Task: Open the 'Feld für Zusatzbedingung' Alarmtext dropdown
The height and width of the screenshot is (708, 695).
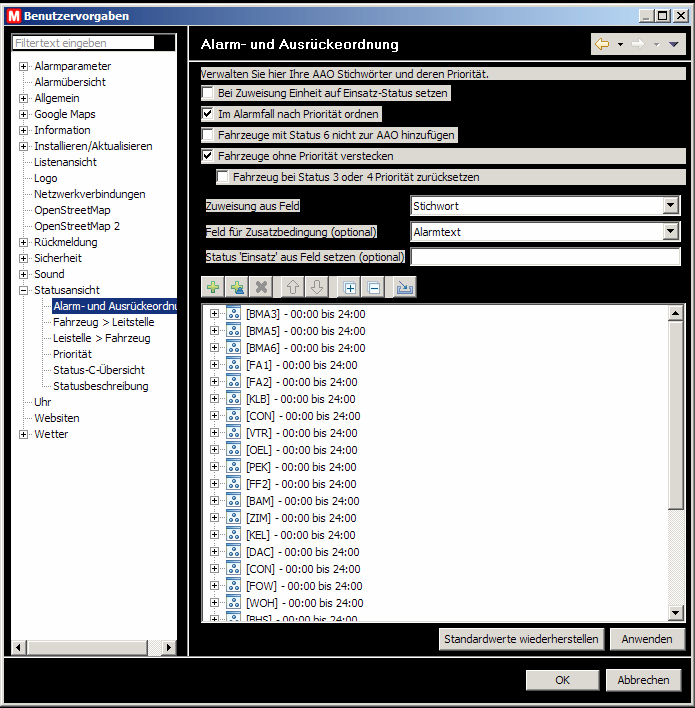Action: point(671,232)
